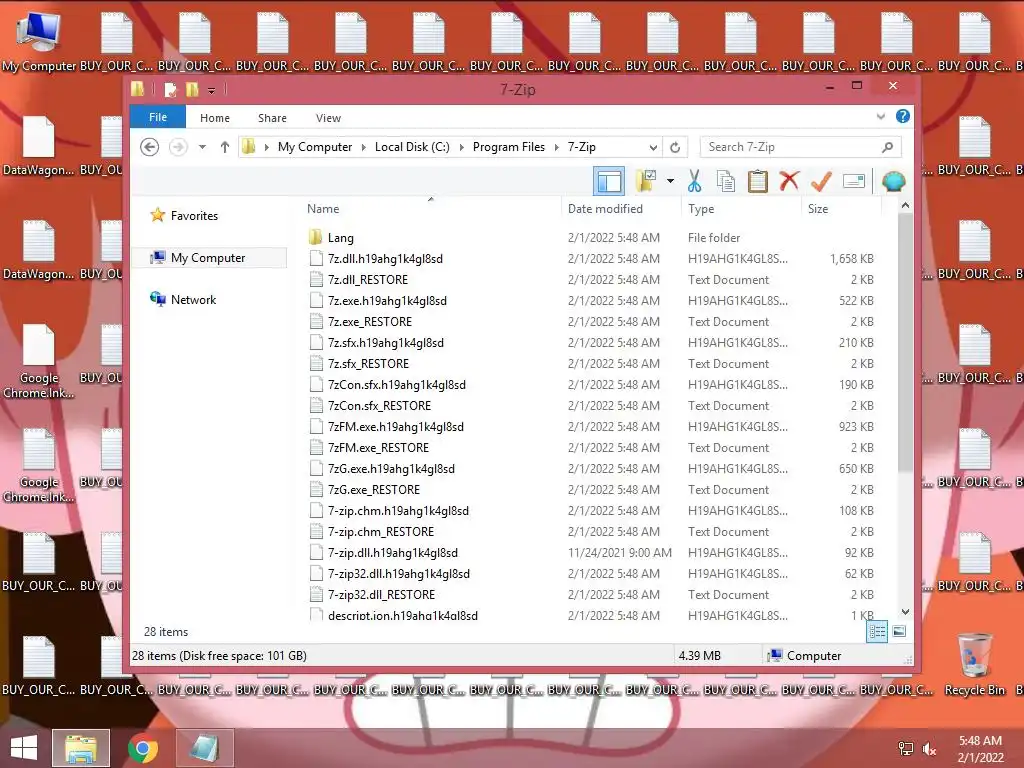Click the shell globe toolbar icon

pos(893,181)
